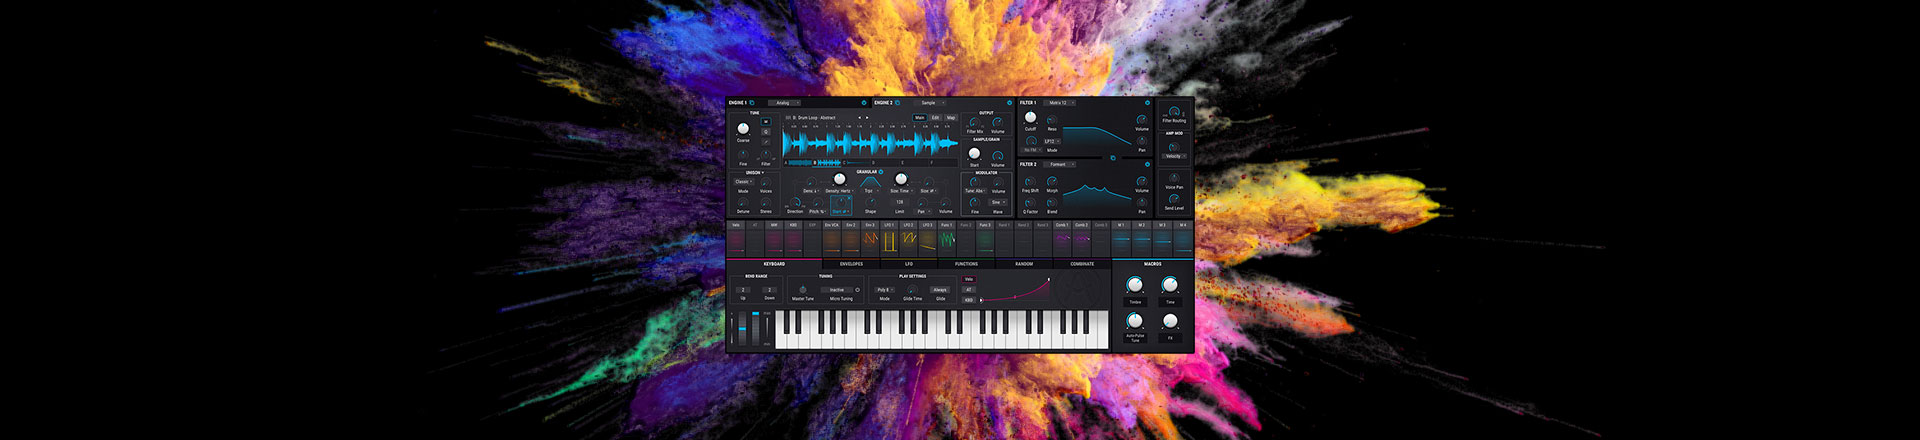Viewport: 1920px width, 440px height.
Task: Click the Filter 2 Freq Shift knob
Action: coord(1030,182)
